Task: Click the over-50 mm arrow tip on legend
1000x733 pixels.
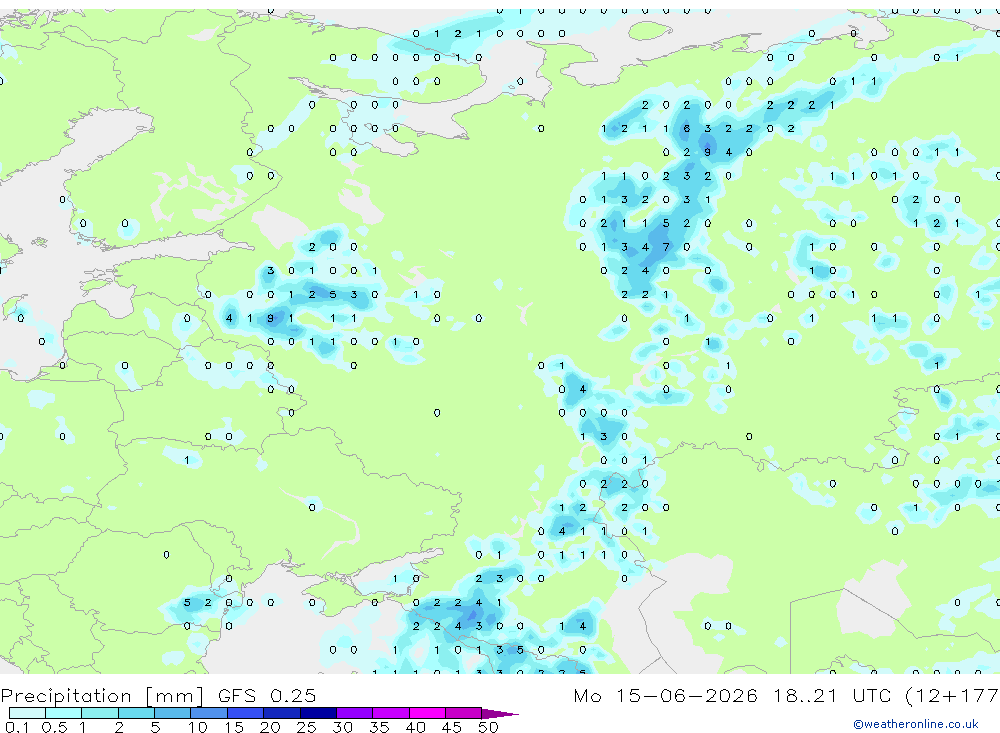Action: 500,714
